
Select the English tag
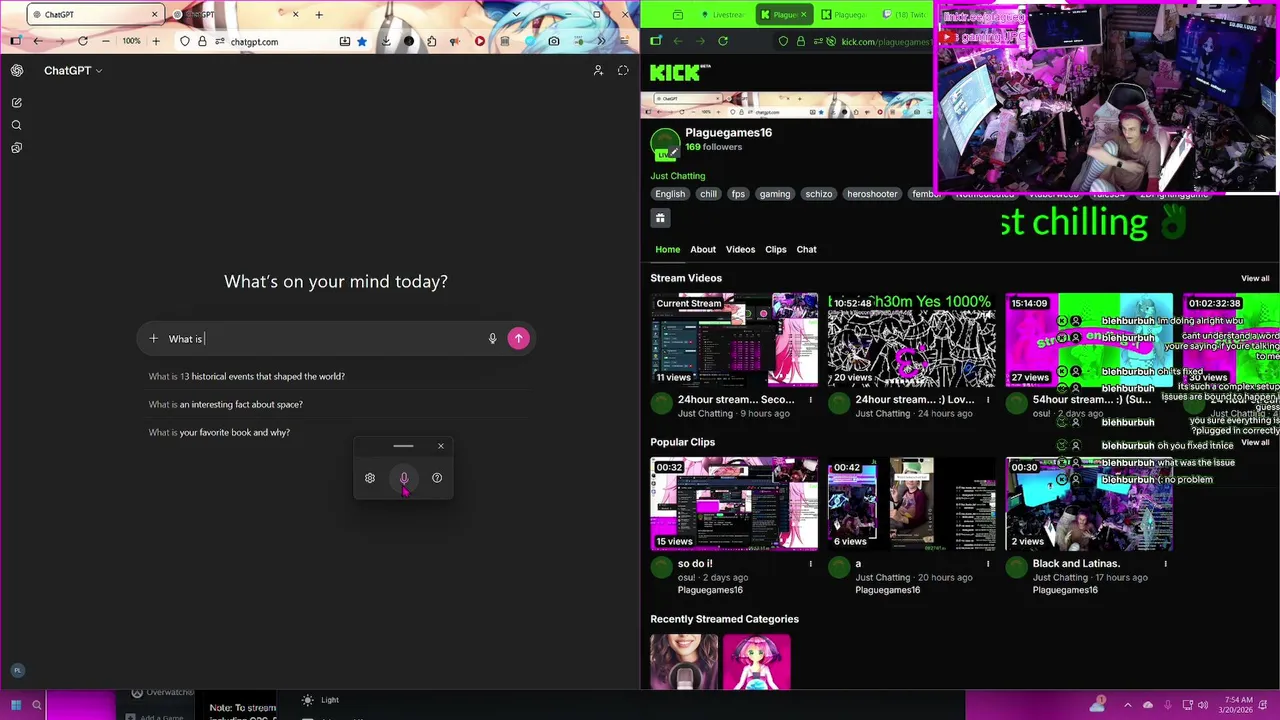[x=670, y=194]
